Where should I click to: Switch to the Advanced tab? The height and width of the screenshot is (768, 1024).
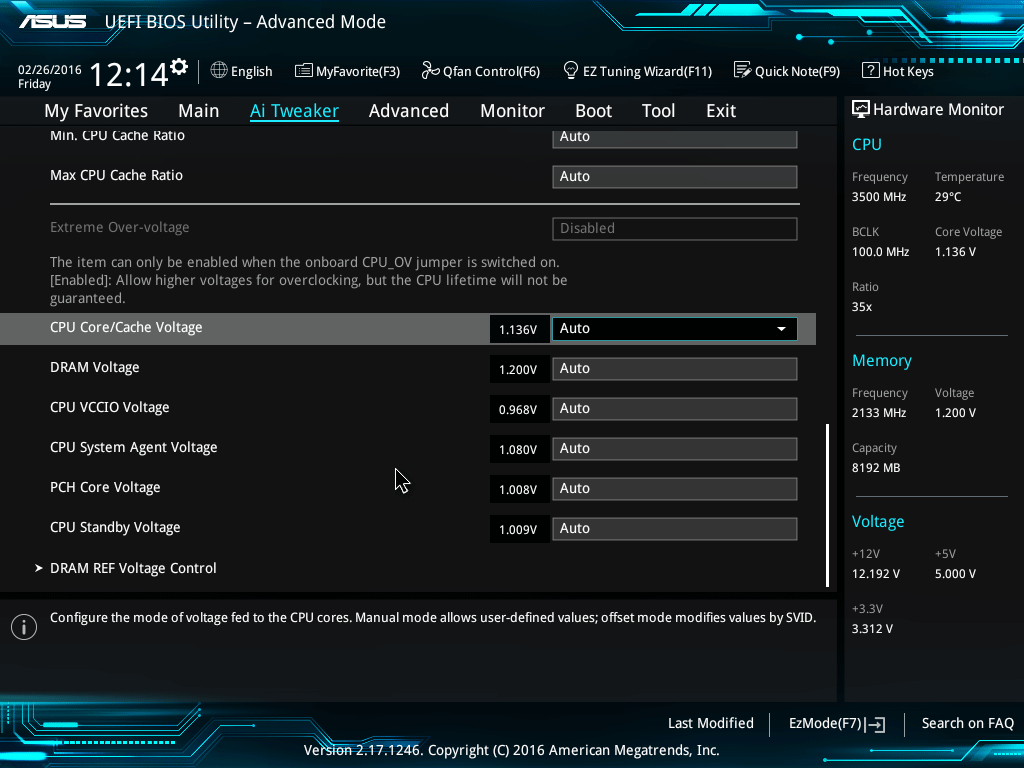(408, 111)
